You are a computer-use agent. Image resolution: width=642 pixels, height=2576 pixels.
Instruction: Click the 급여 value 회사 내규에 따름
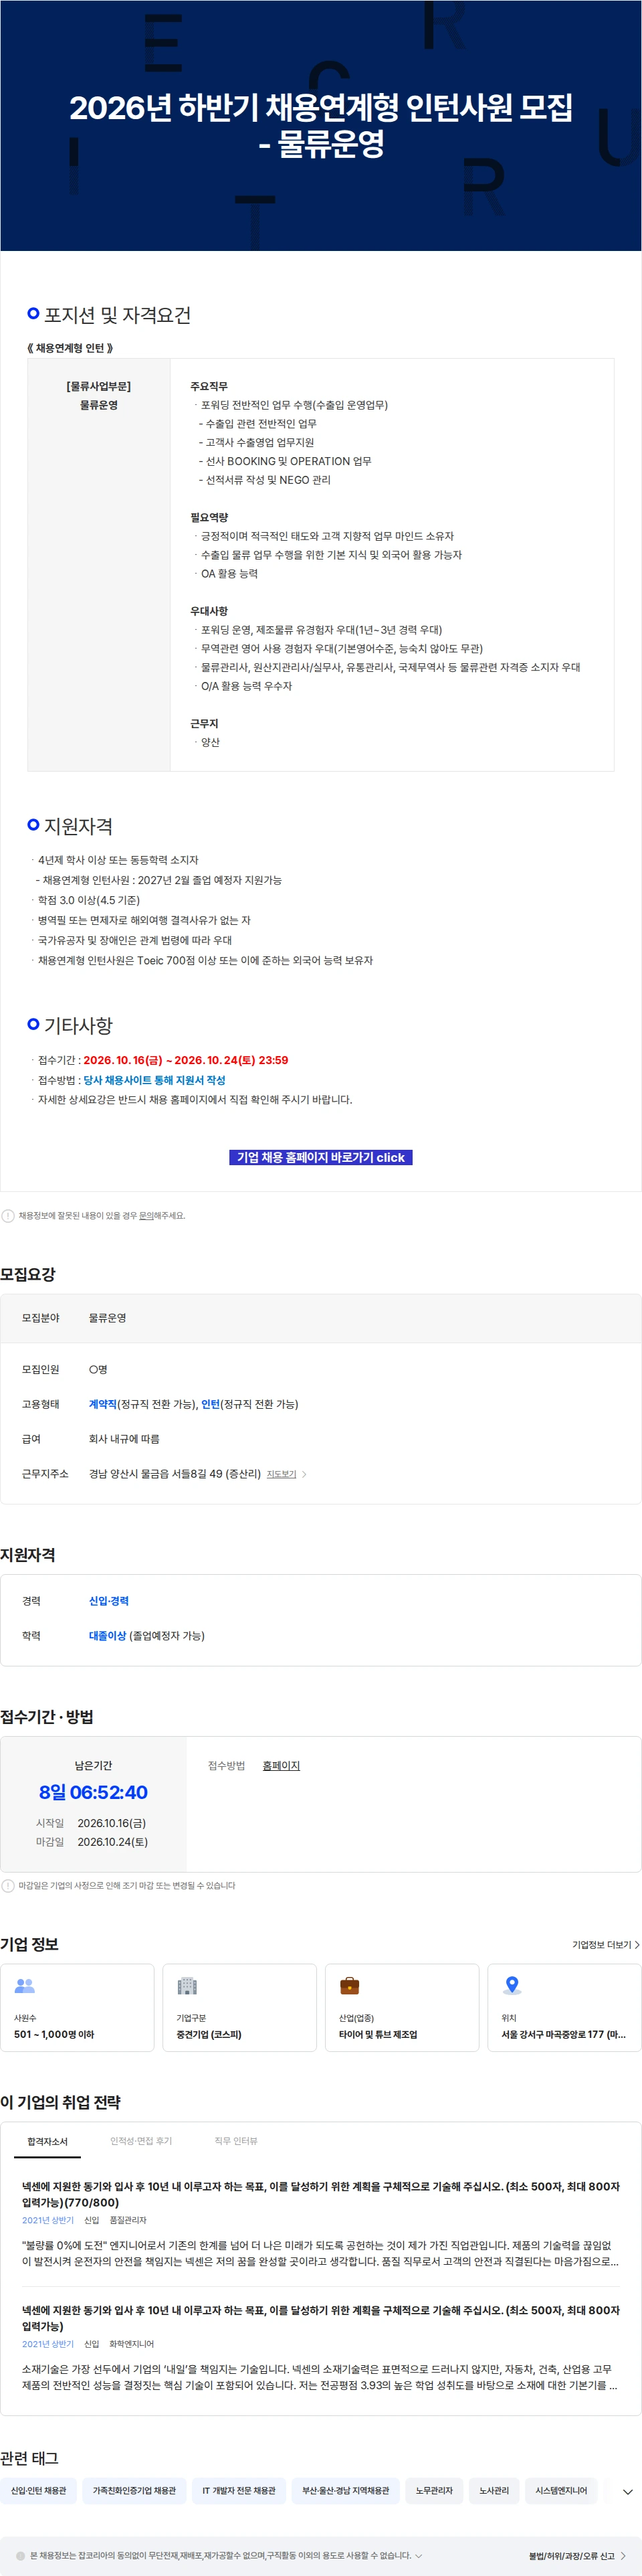point(124,1439)
